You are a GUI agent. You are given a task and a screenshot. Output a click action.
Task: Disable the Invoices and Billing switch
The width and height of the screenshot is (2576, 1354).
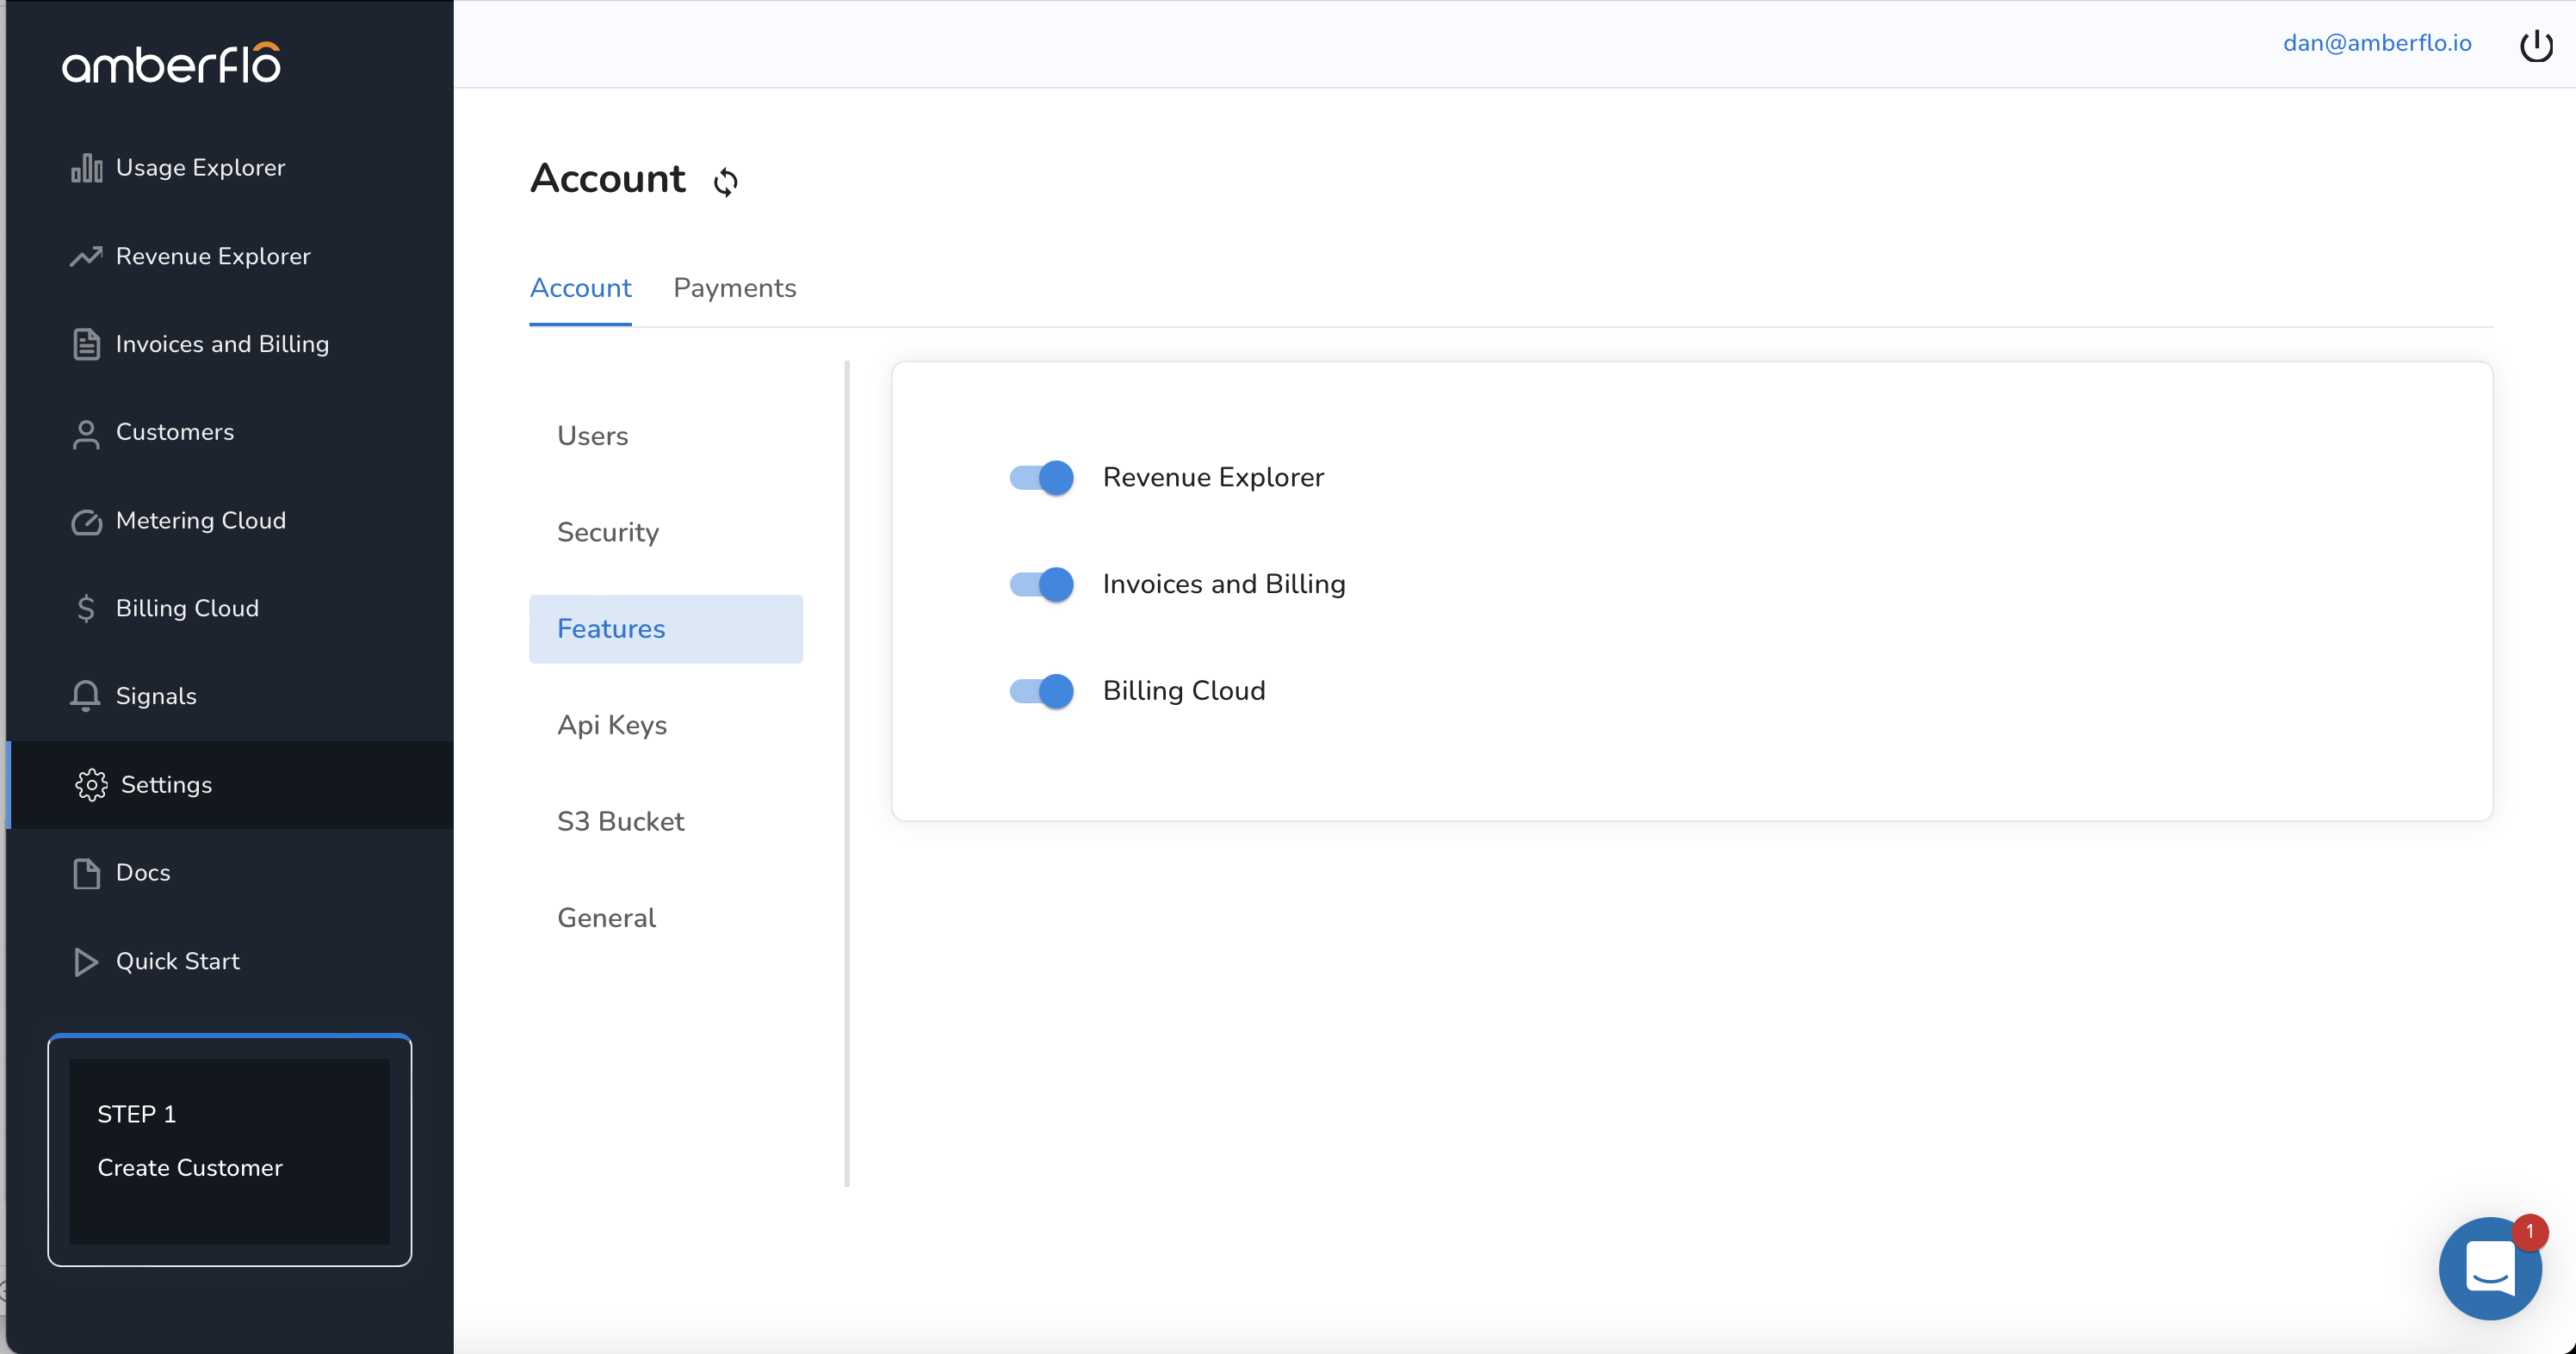[1041, 584]
